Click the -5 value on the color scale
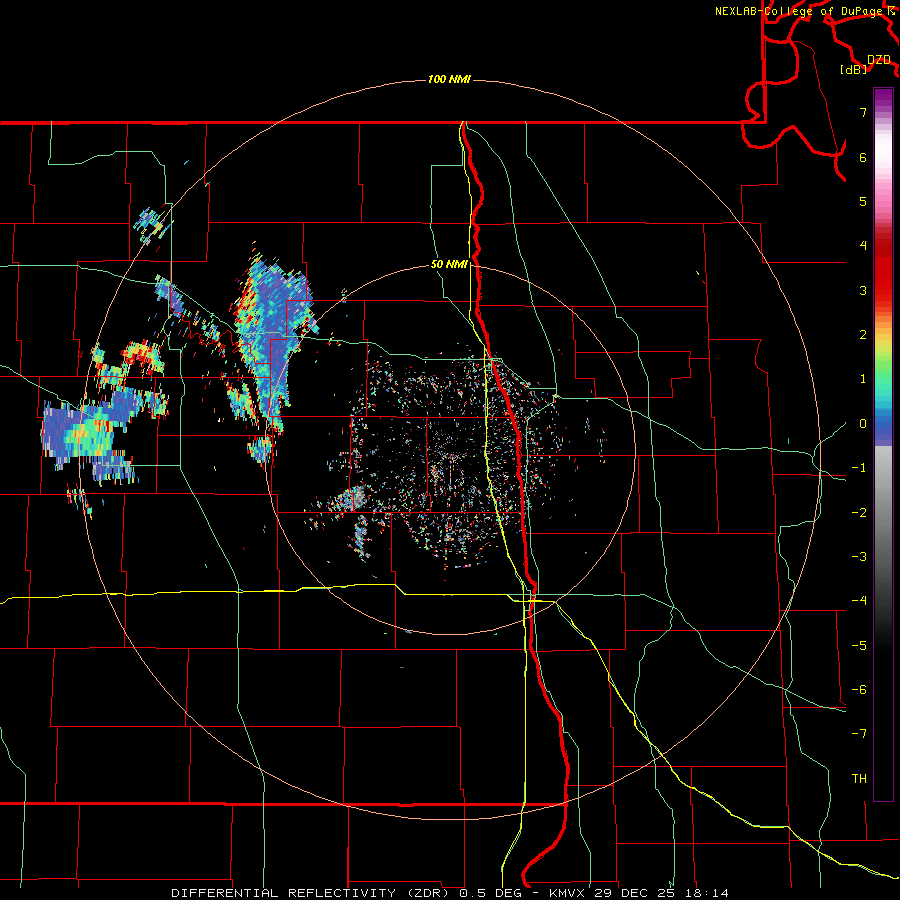 (x=859, y=645)
